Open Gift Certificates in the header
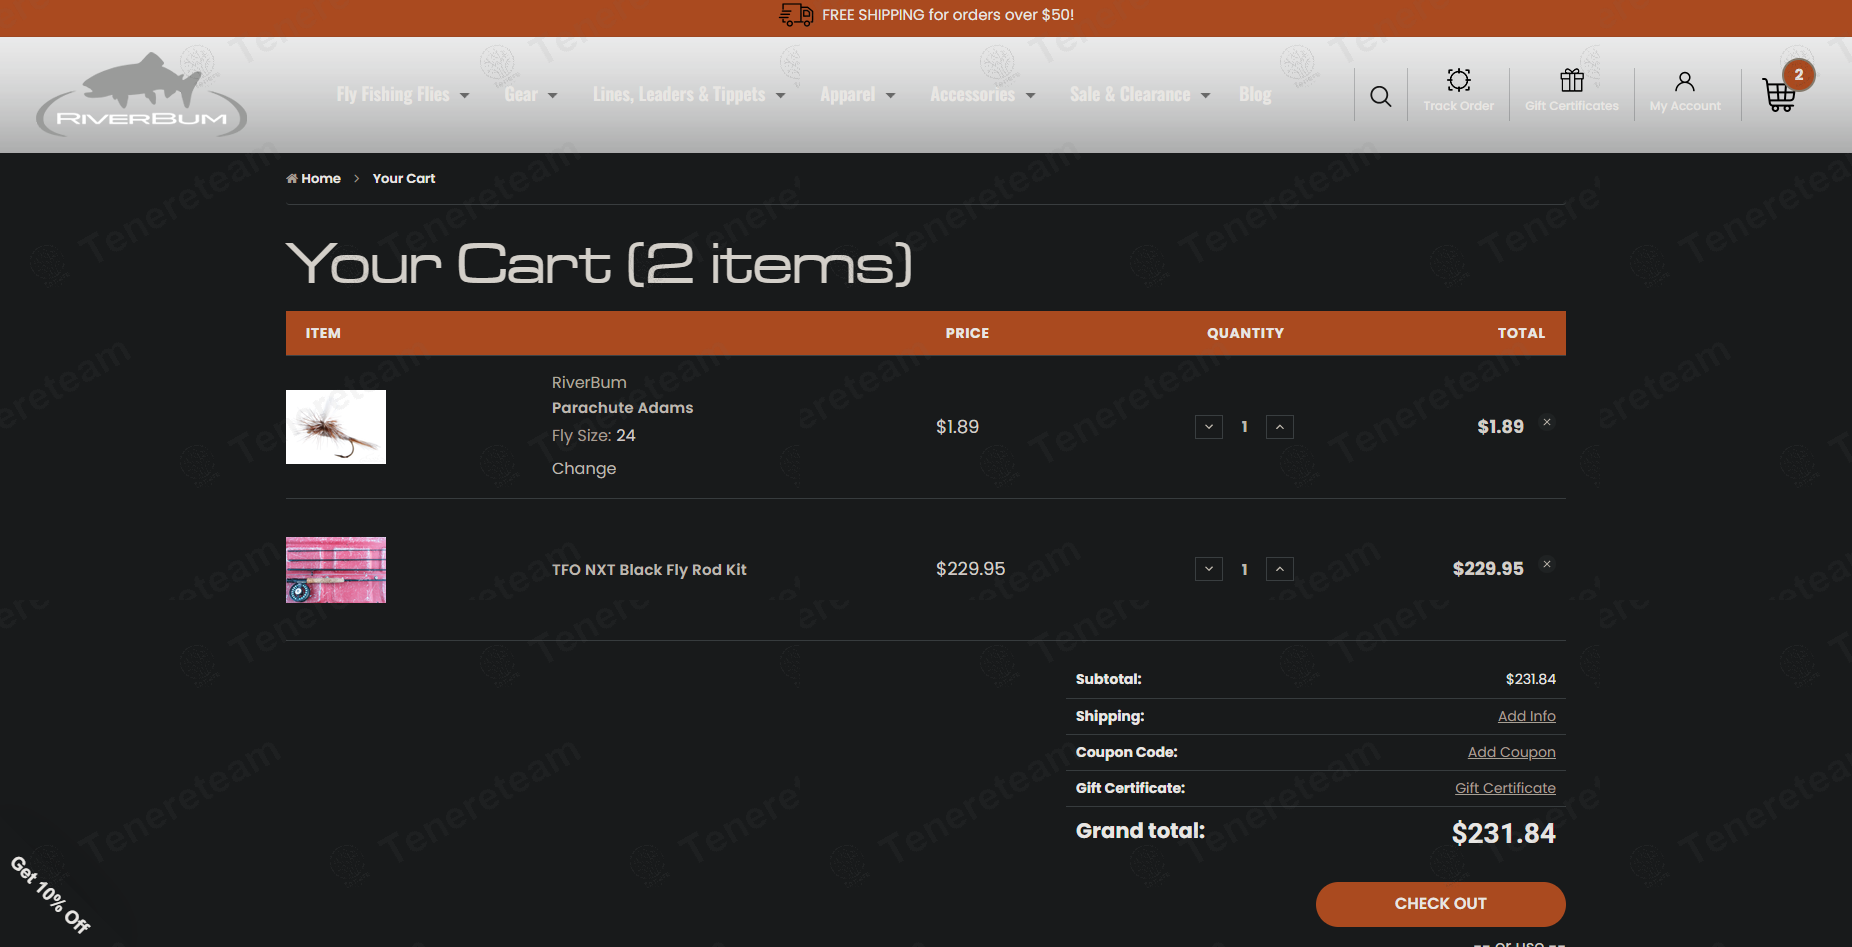 [1572, 90]
